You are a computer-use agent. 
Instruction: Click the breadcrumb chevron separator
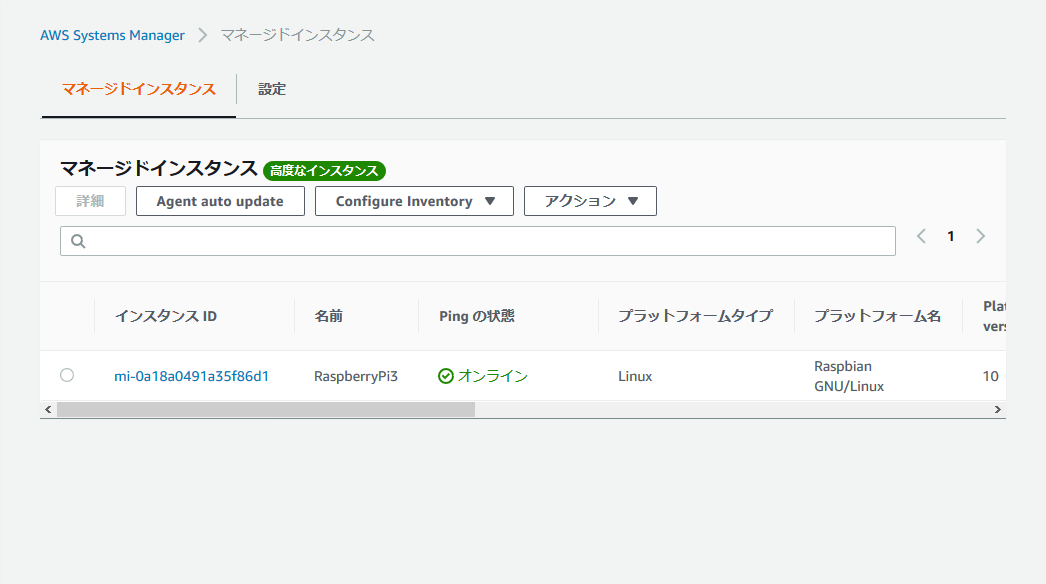pos(203,35)
